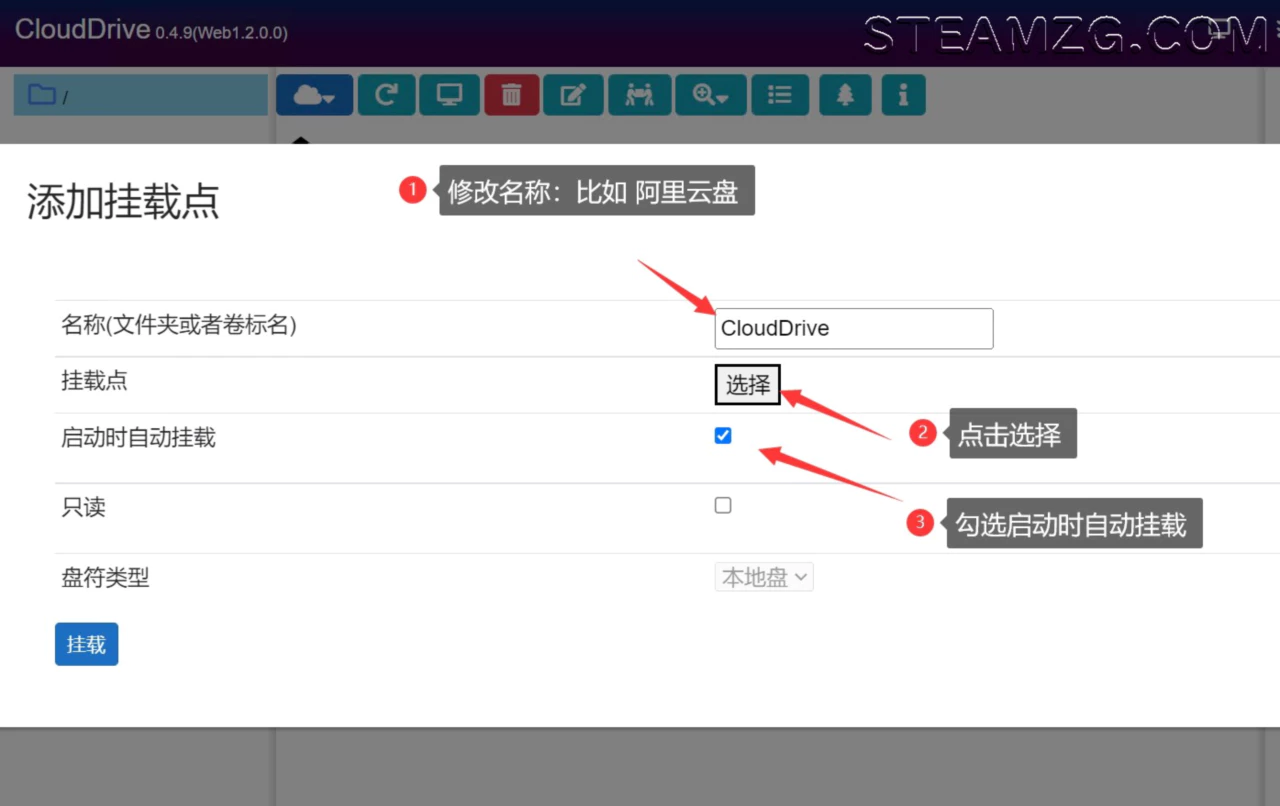Click the edit pencil toolbar icon
The width and height of the screenshot is (1280, 806).
coord(573,95)
